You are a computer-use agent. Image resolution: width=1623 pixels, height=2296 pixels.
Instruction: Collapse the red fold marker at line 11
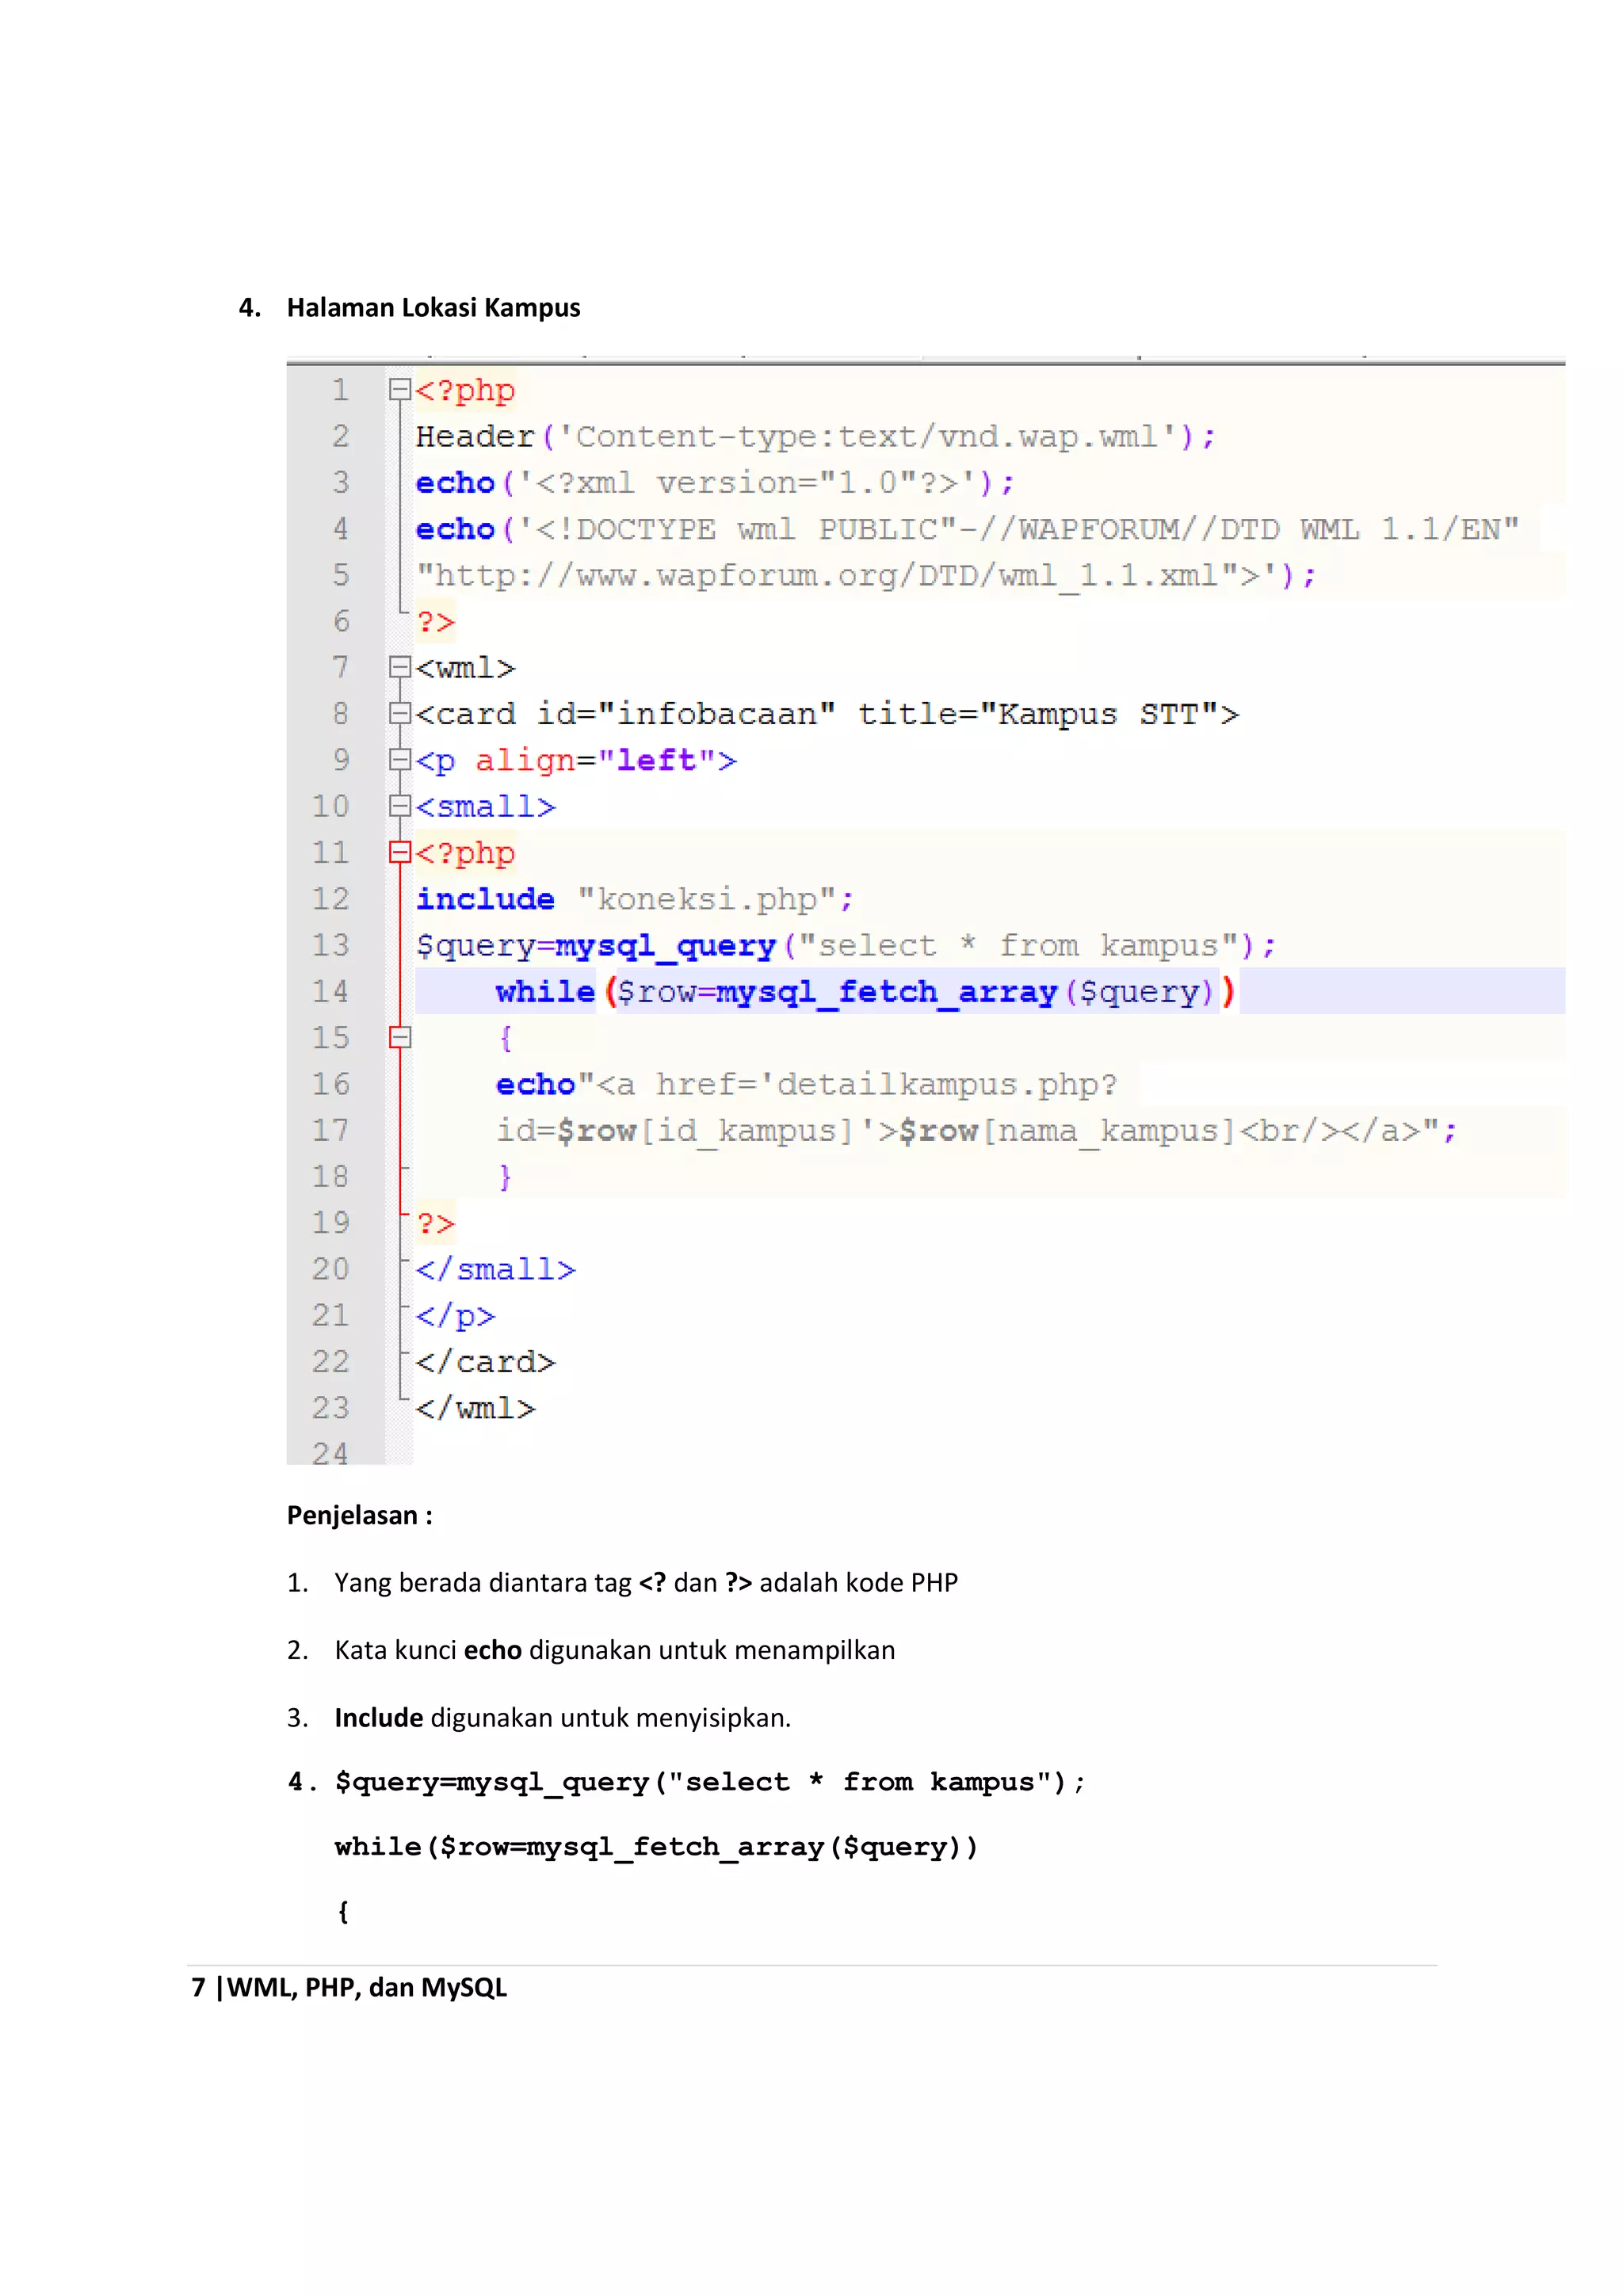coord(400,852)
